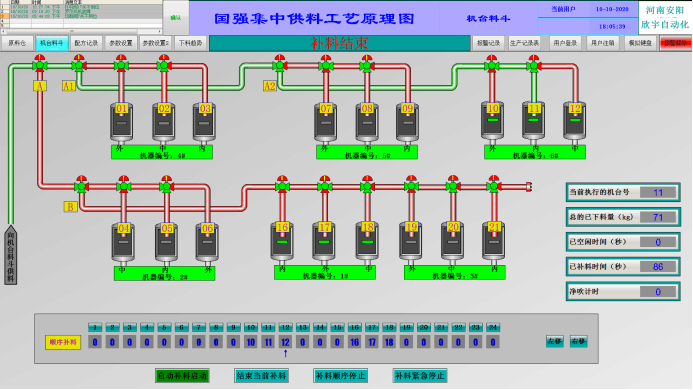Screen dimensions: 693x390
Task: Click the 当前执行的机台号 value field
Action: [x=658, y=192]
